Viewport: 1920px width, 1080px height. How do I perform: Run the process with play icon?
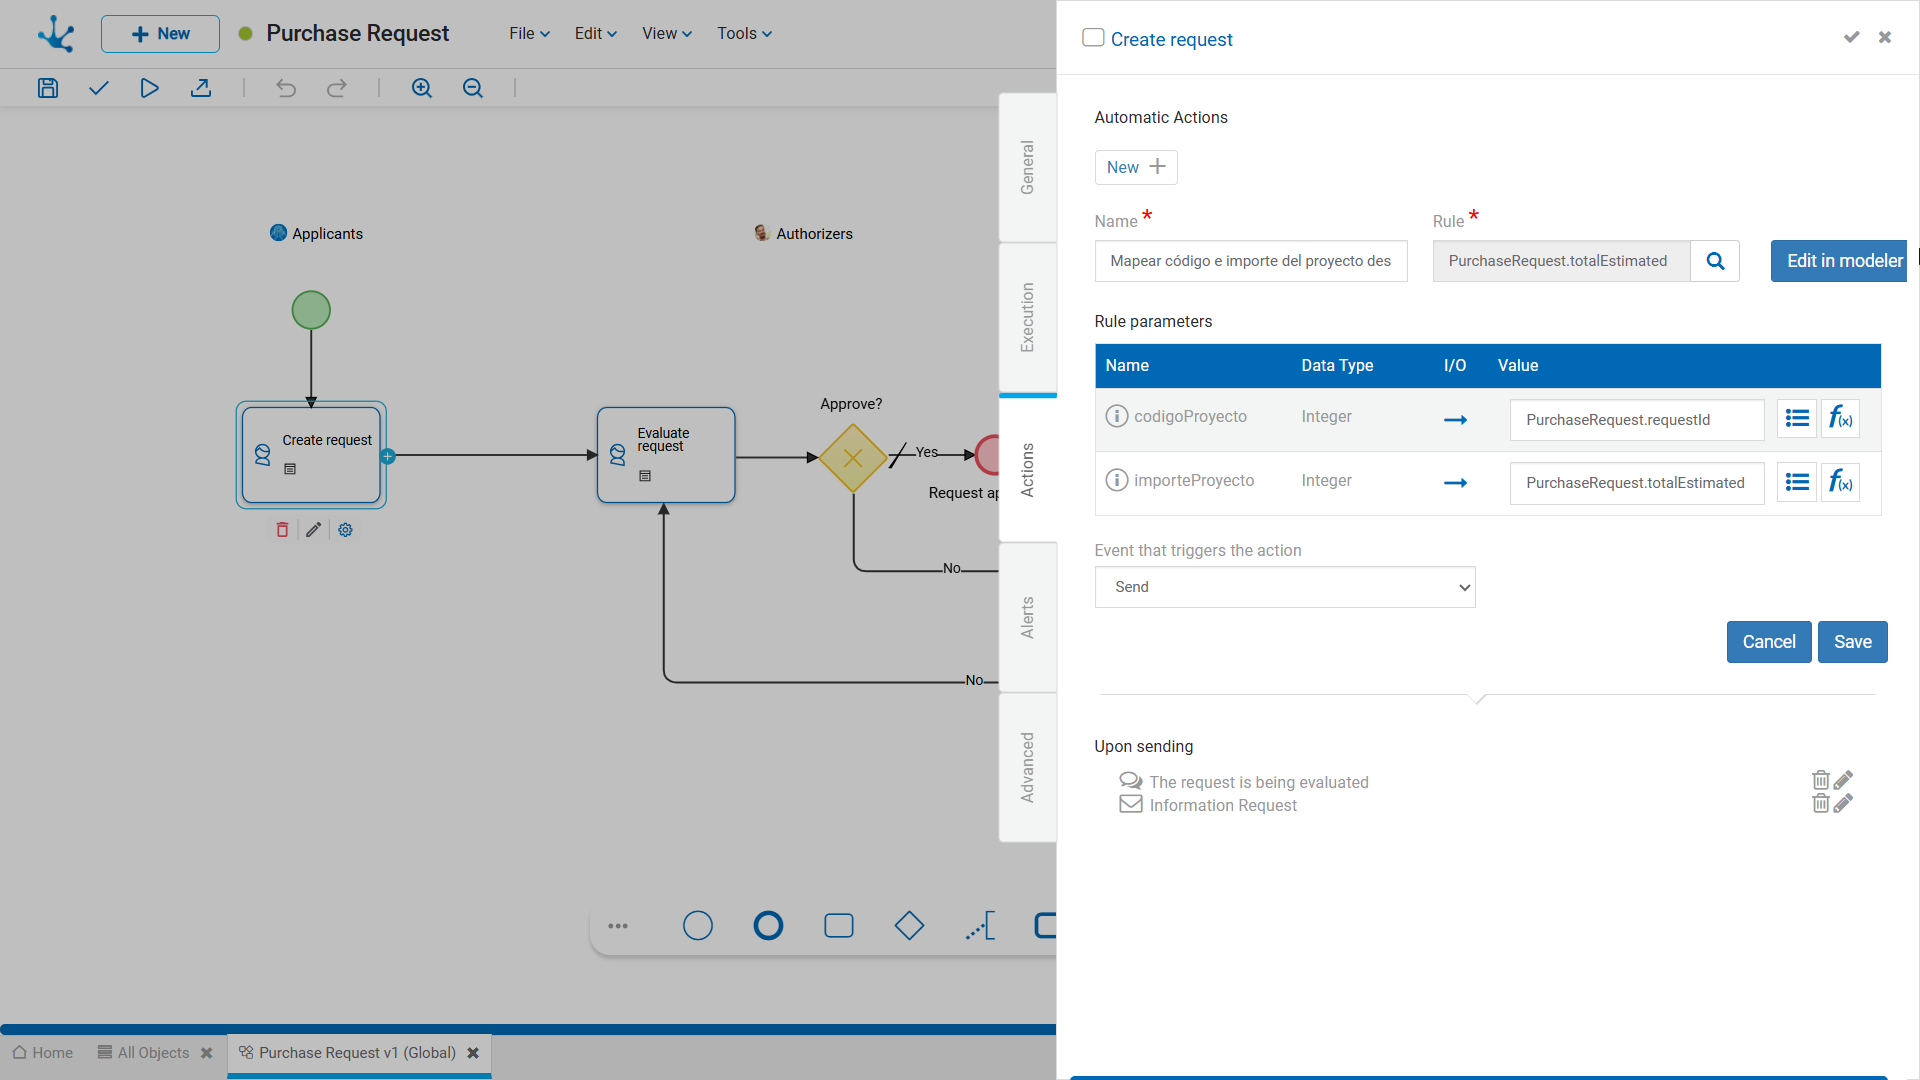[149, 88]
